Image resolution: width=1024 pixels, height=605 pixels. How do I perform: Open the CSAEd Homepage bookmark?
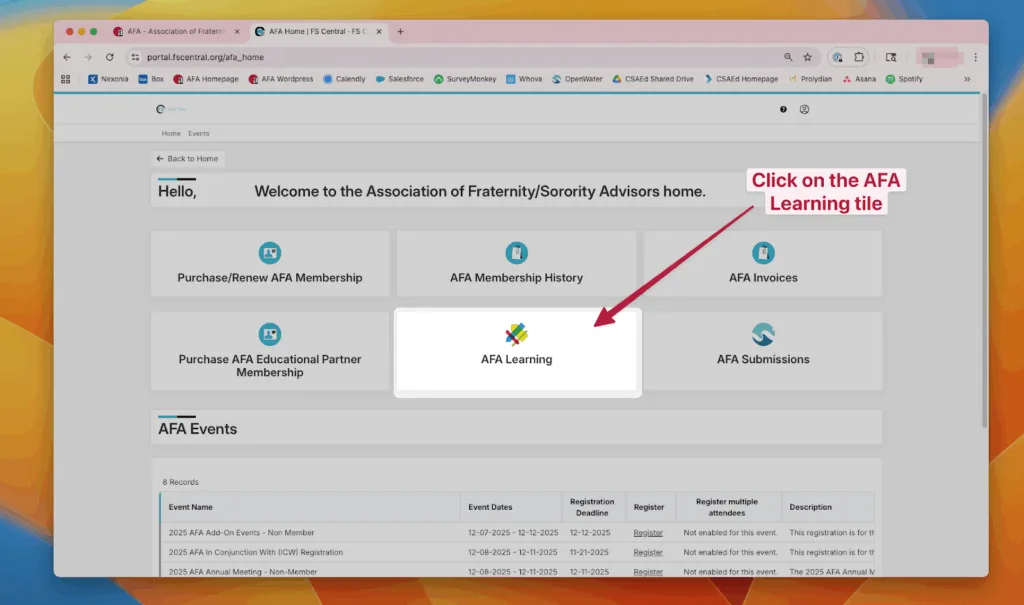pos(741,79)
